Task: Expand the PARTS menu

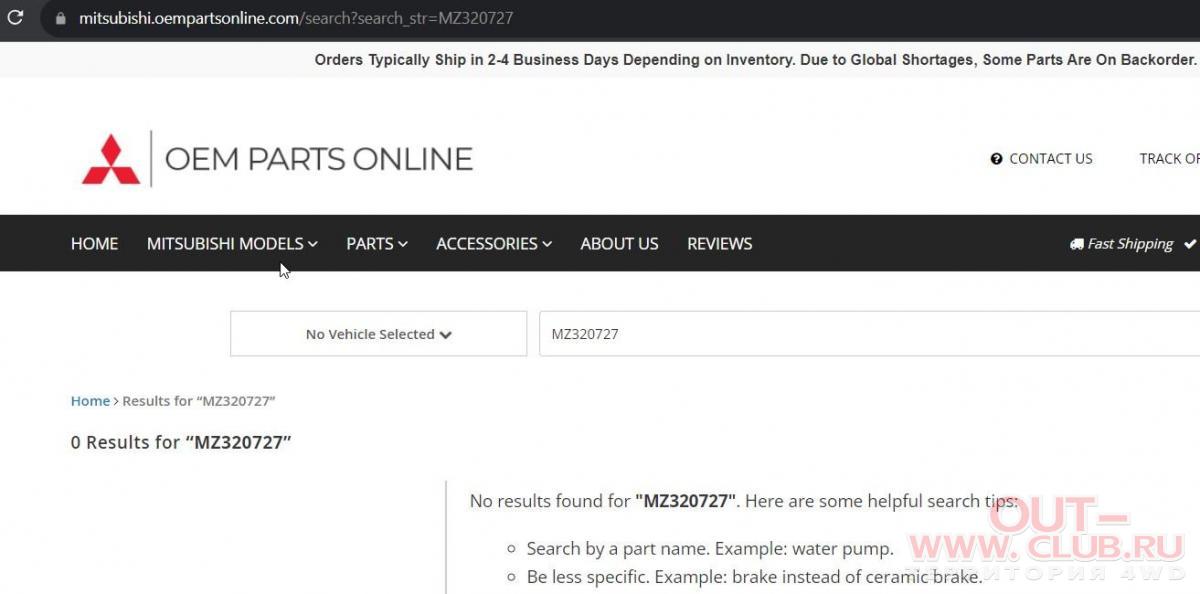Action: tap(377, 243)
